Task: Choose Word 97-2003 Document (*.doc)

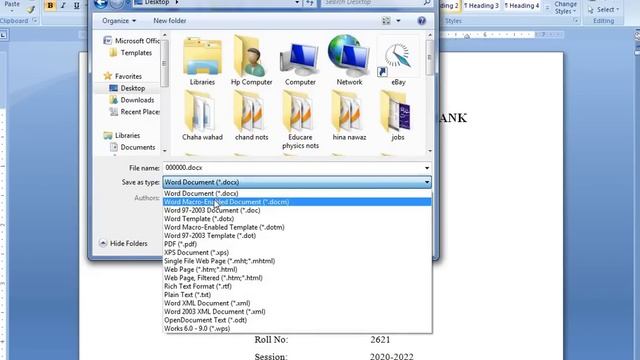Action: (297, 210)
